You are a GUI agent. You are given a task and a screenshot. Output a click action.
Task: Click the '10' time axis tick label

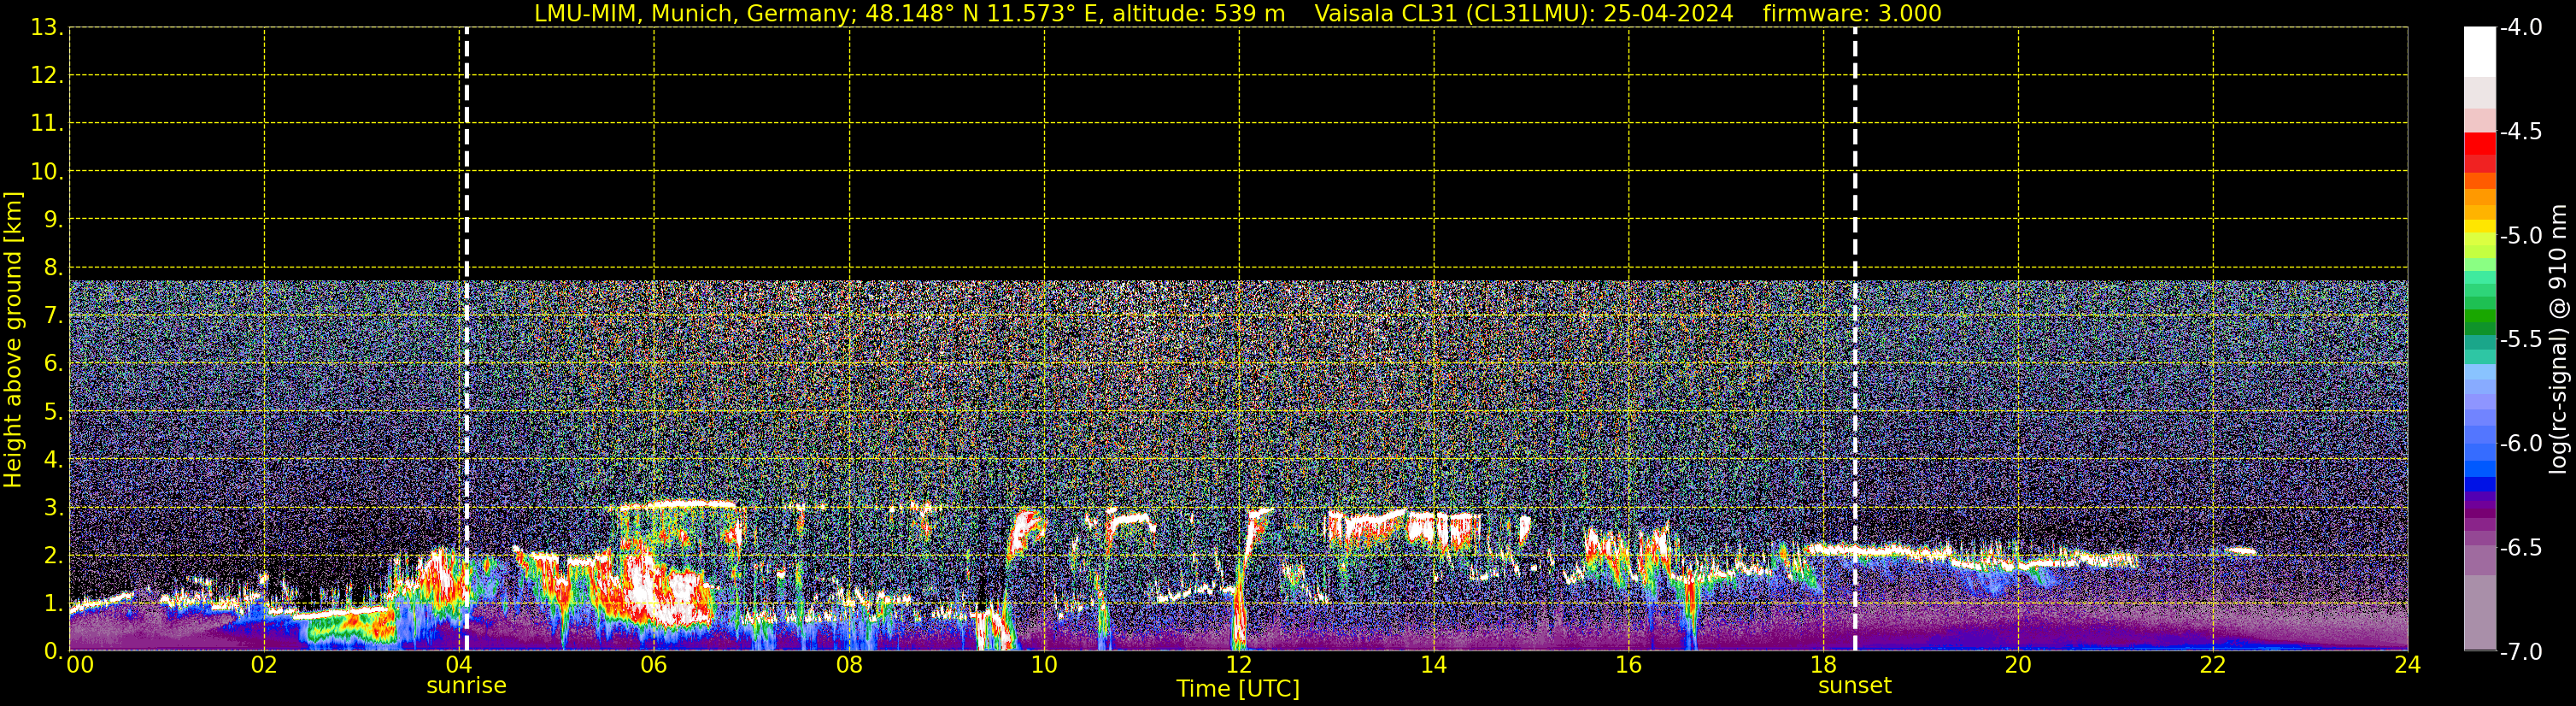pyautogui.click(x=1044, y=666)
